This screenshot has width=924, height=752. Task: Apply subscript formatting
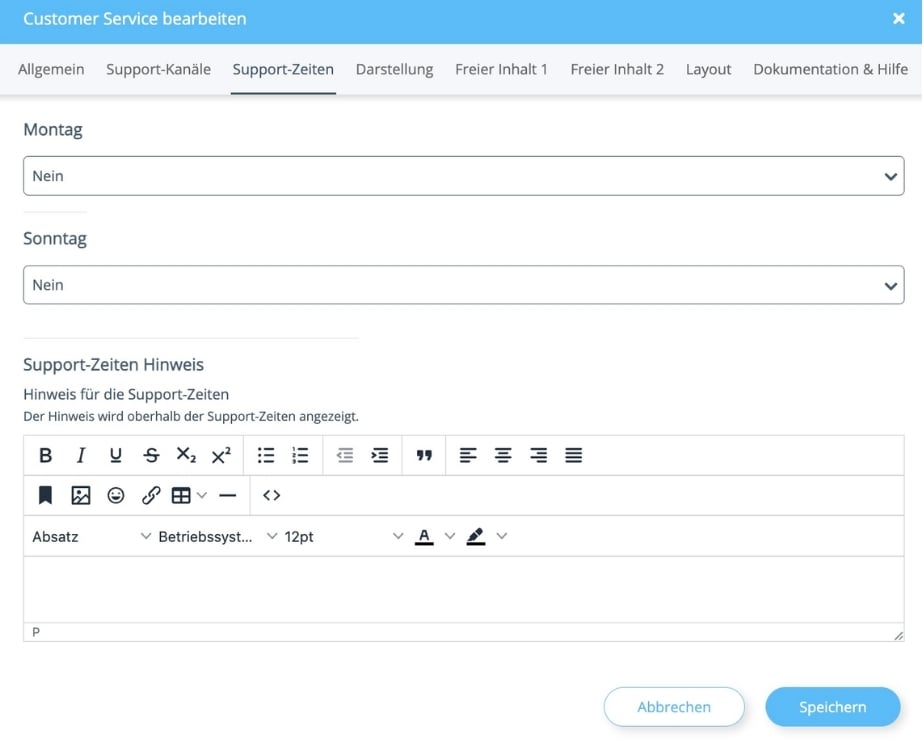click(186, 456)
